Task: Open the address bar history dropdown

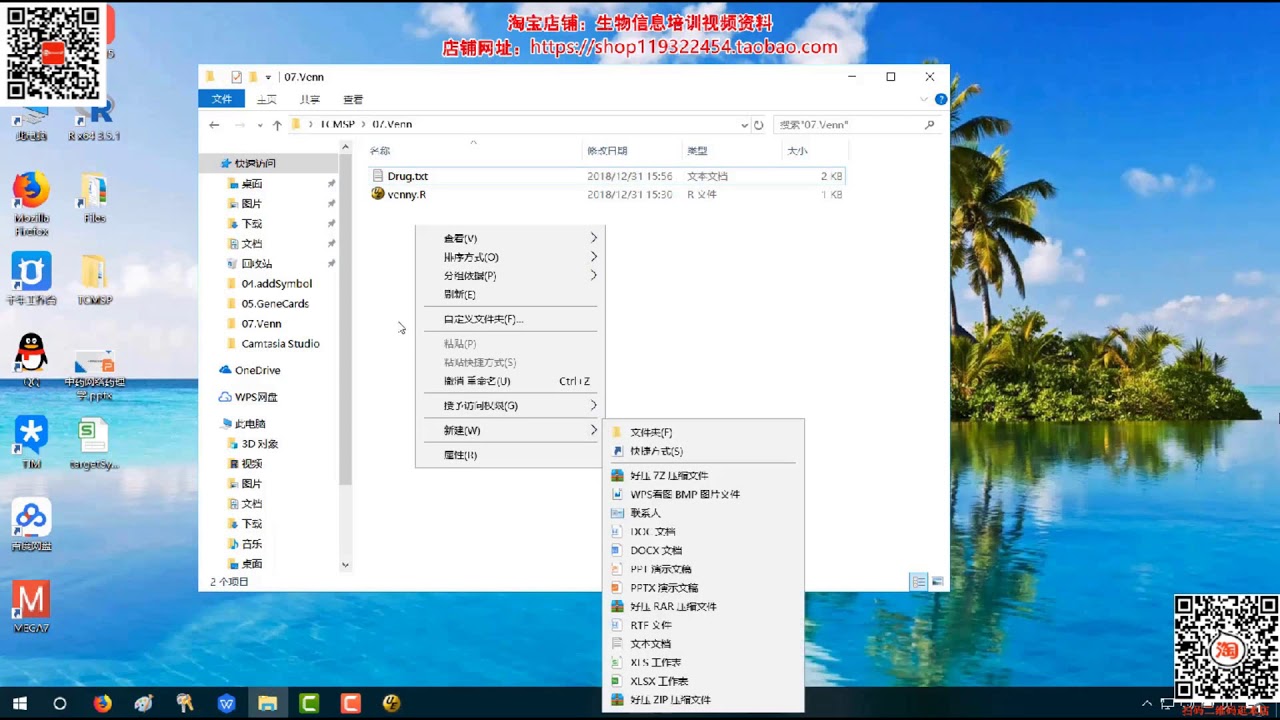Action: pos(744,125)
